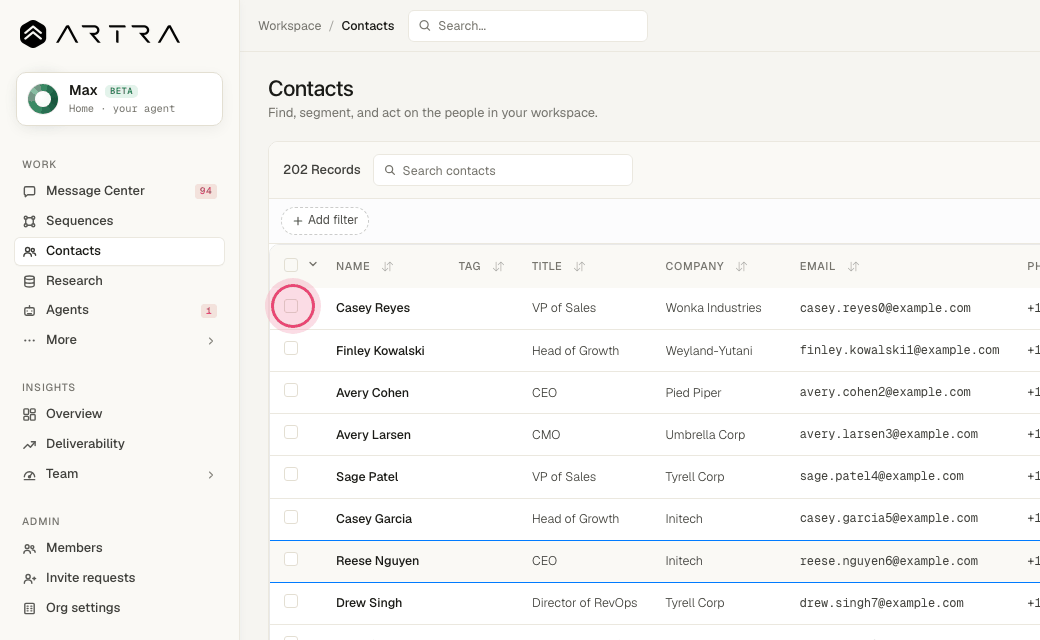Click the Overview dashboard icon
1040x640 pixels.
point(29,415)
